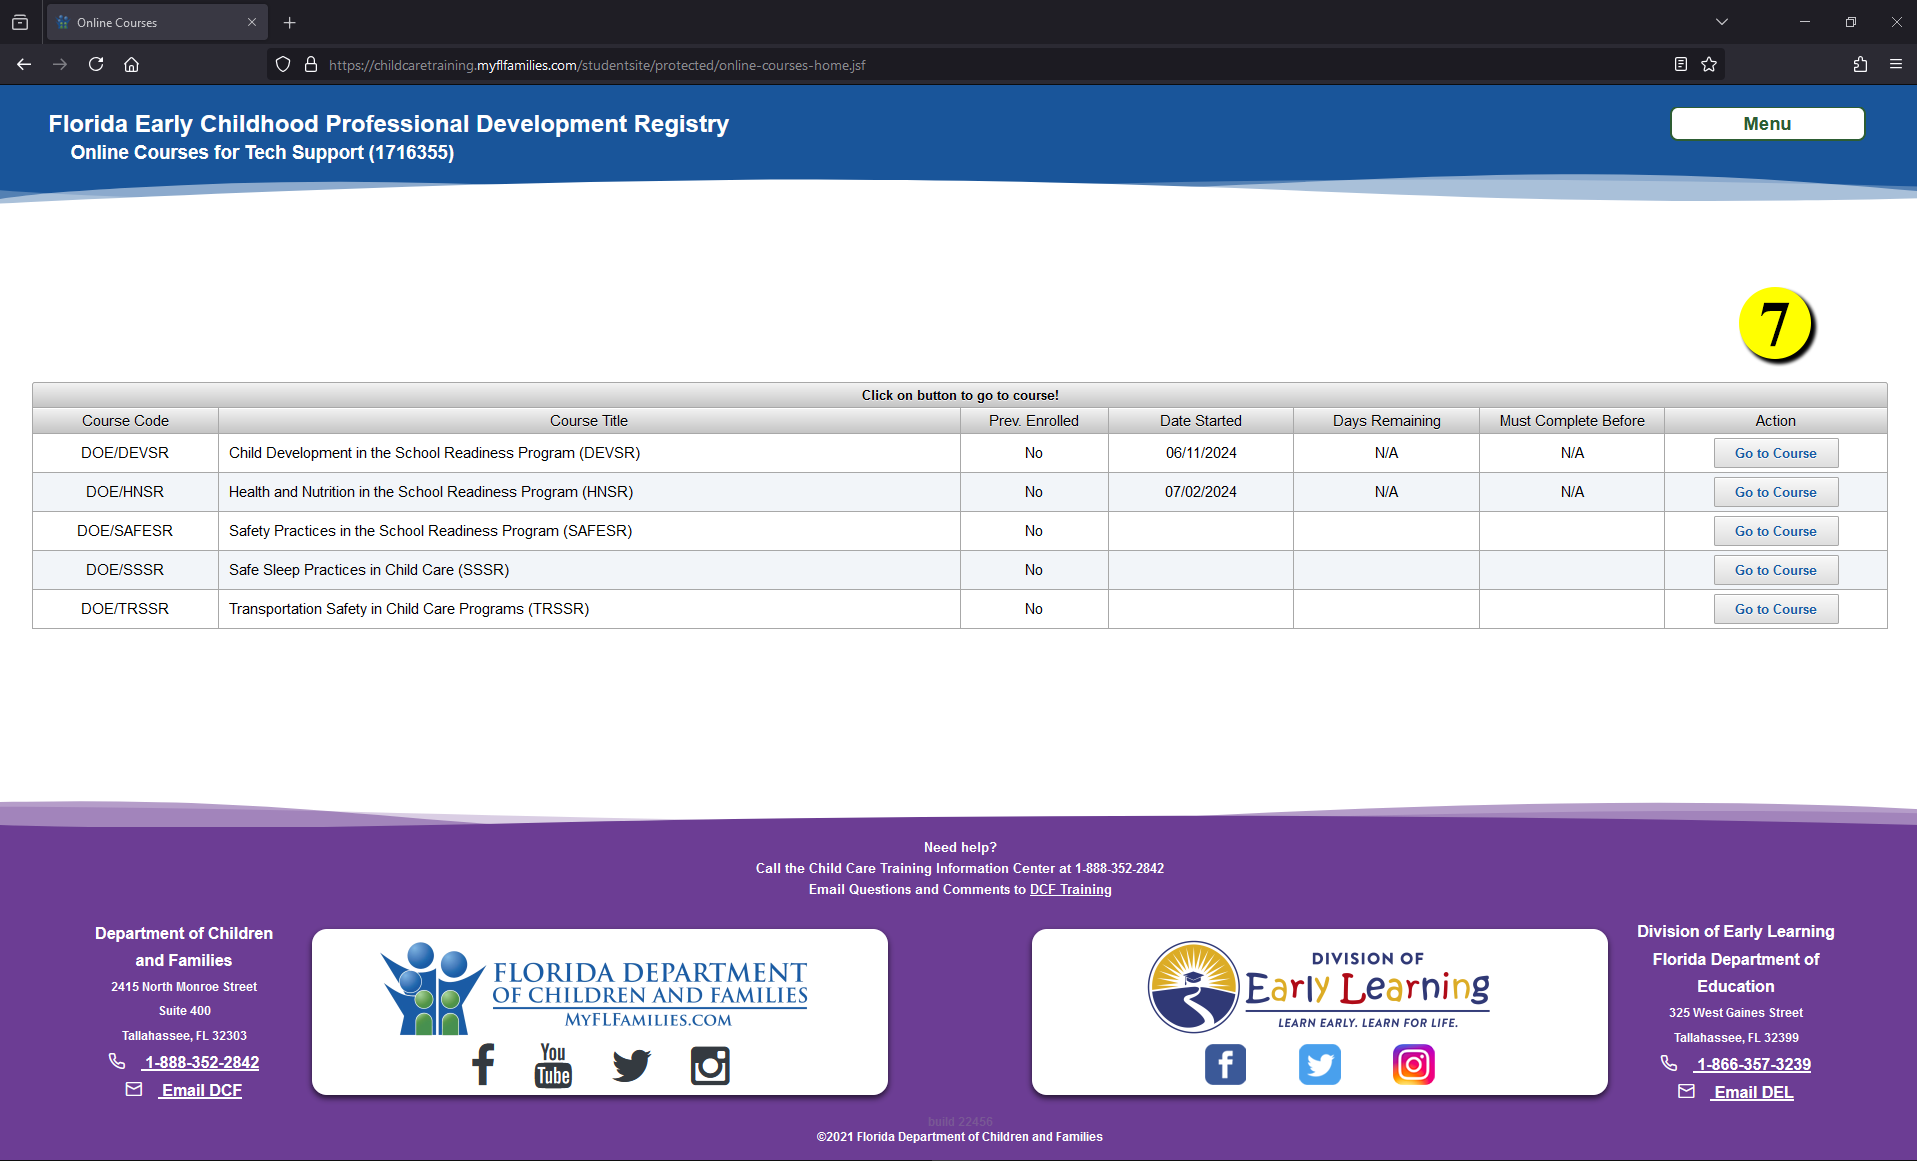
Task: Select the Safety Practices course title
Action: (x=430, y=531)
